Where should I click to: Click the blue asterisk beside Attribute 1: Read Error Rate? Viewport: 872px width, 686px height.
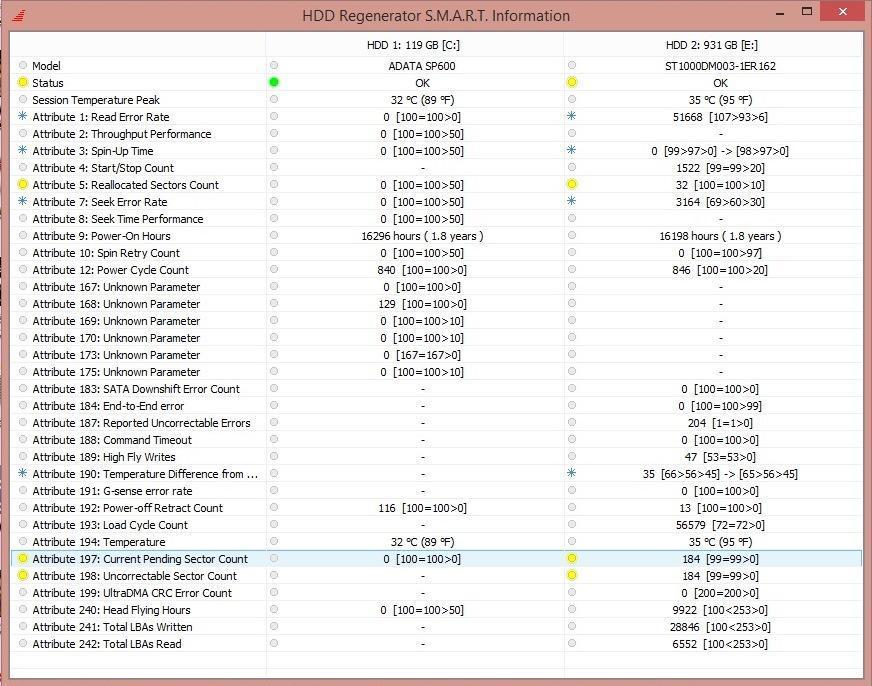pyautogui.click(x=23, y=117)
